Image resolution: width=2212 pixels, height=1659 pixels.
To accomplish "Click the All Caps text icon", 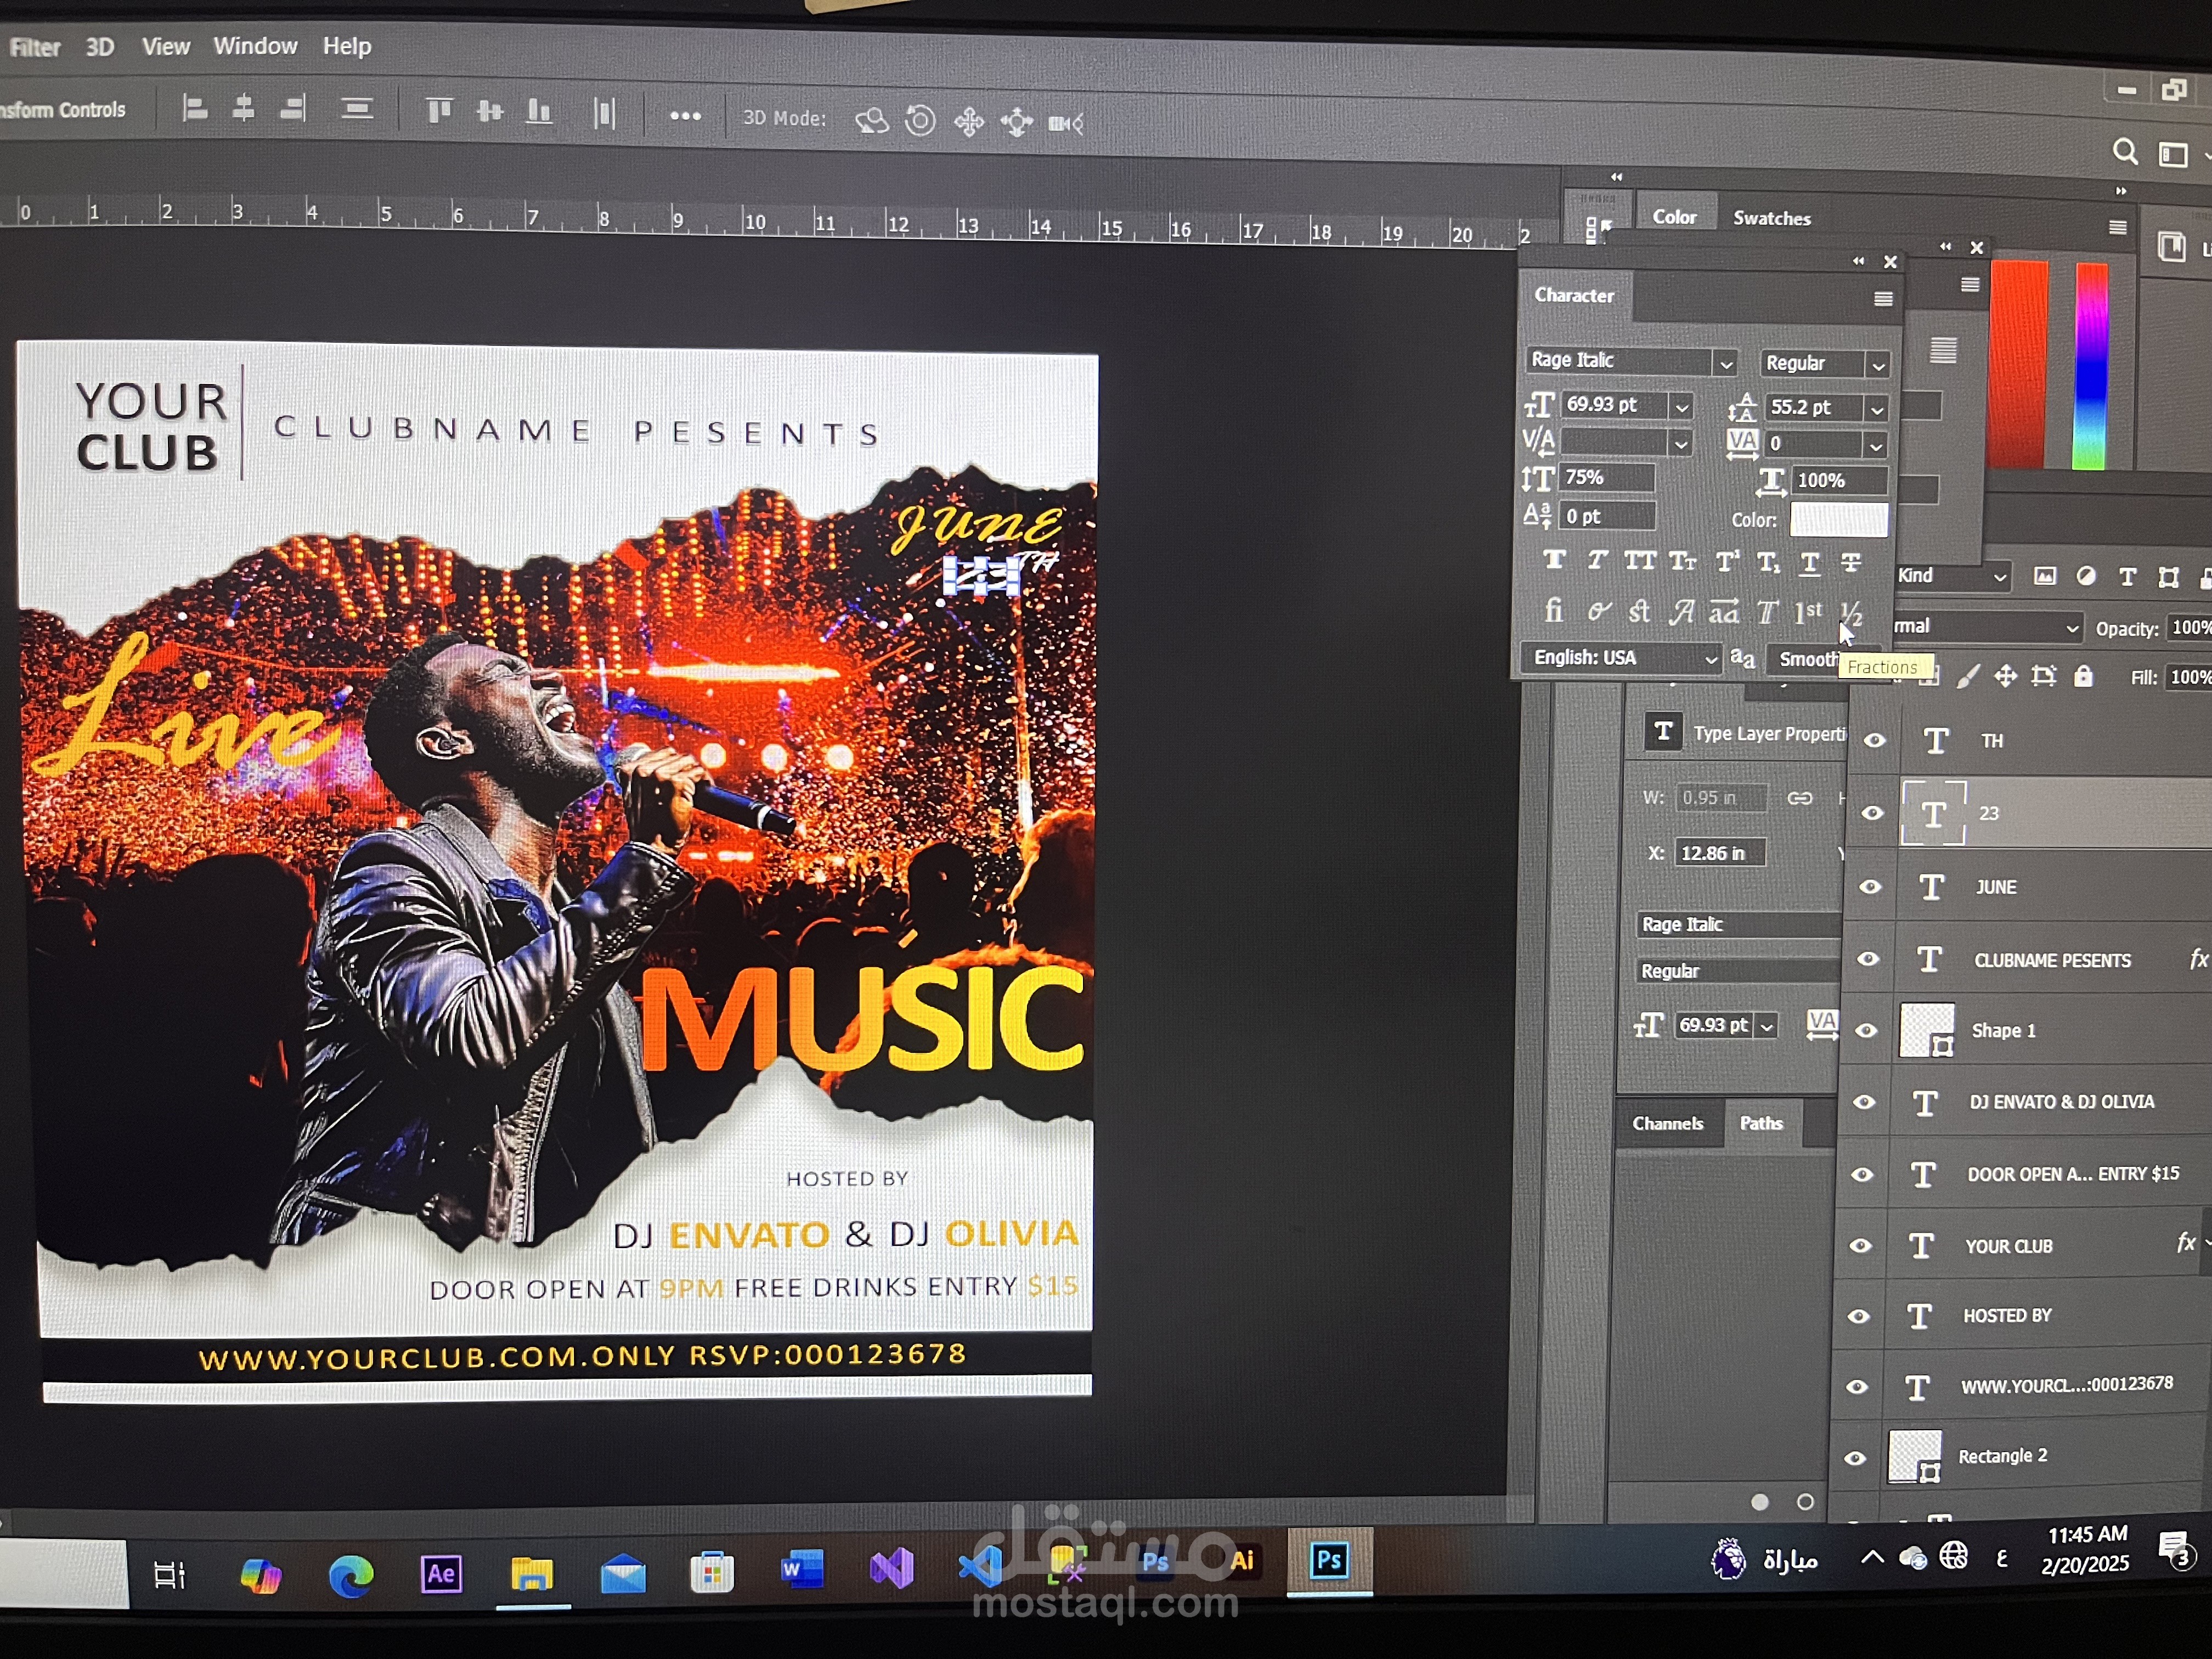I will click(x=1640, y=561).
